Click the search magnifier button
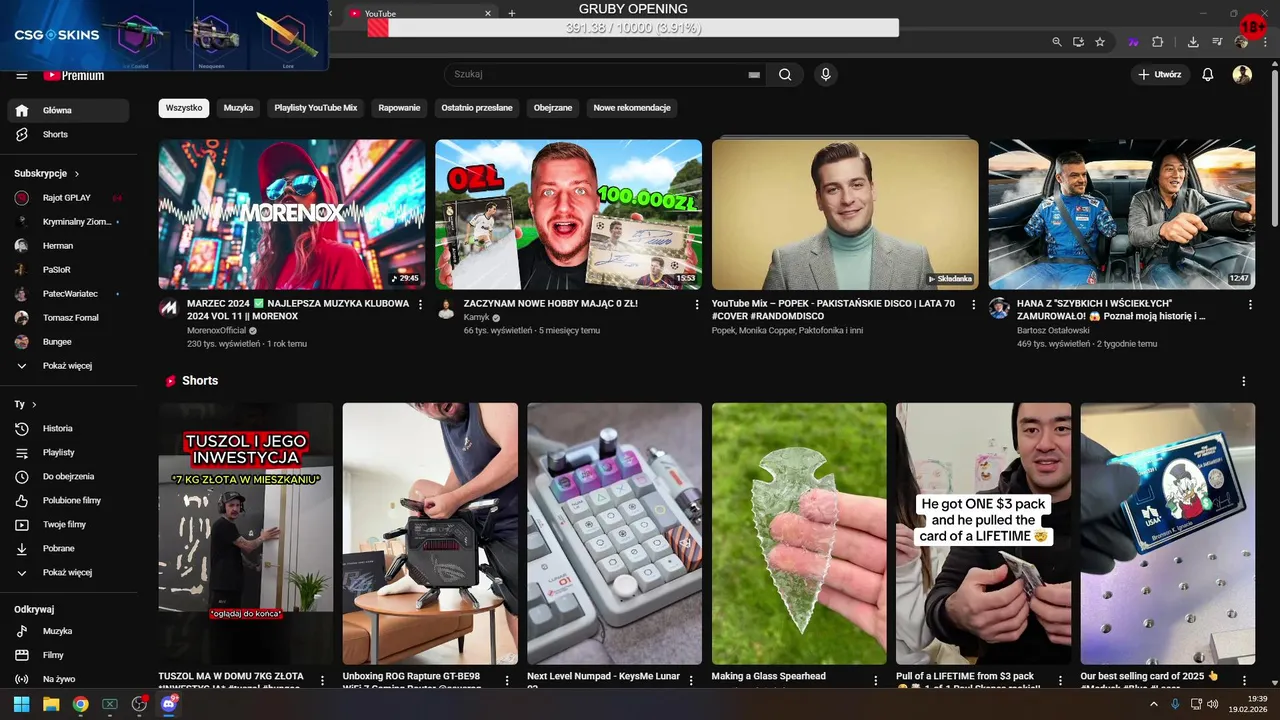Image resolution: width=1280 pixels, height=720 pixels. coord(785,74)
